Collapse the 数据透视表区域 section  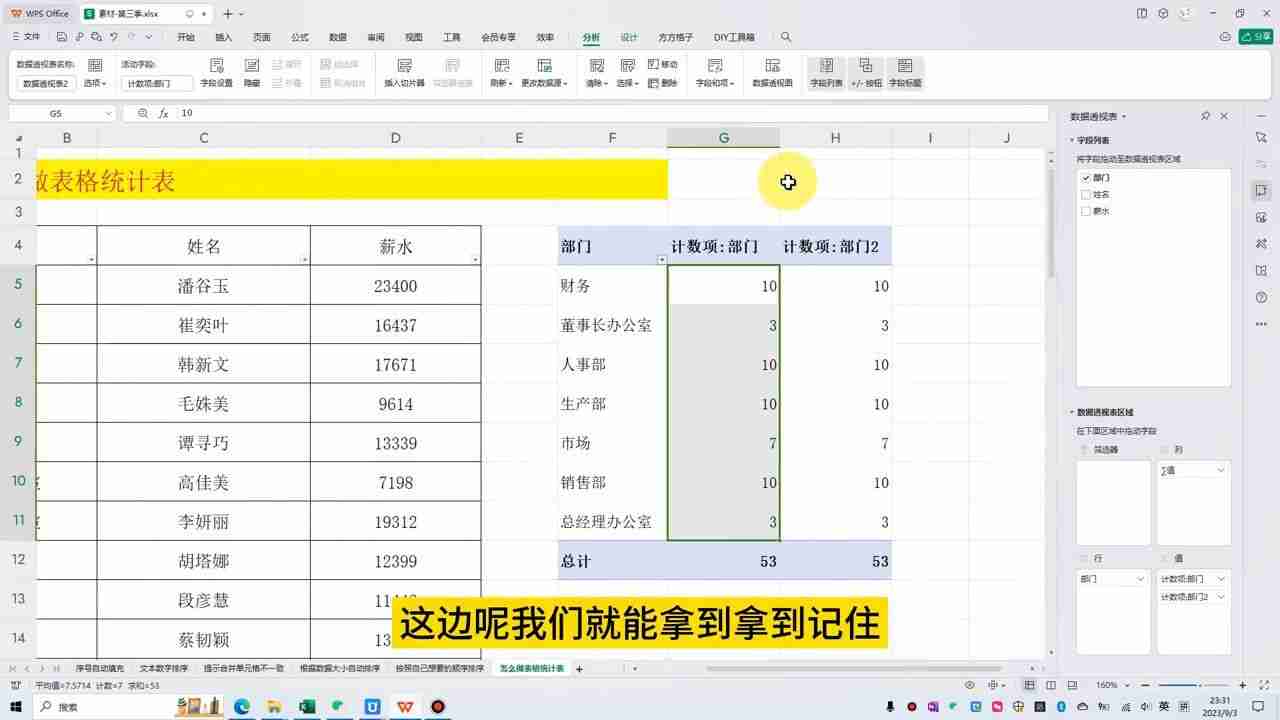(x=1072, y=412)
